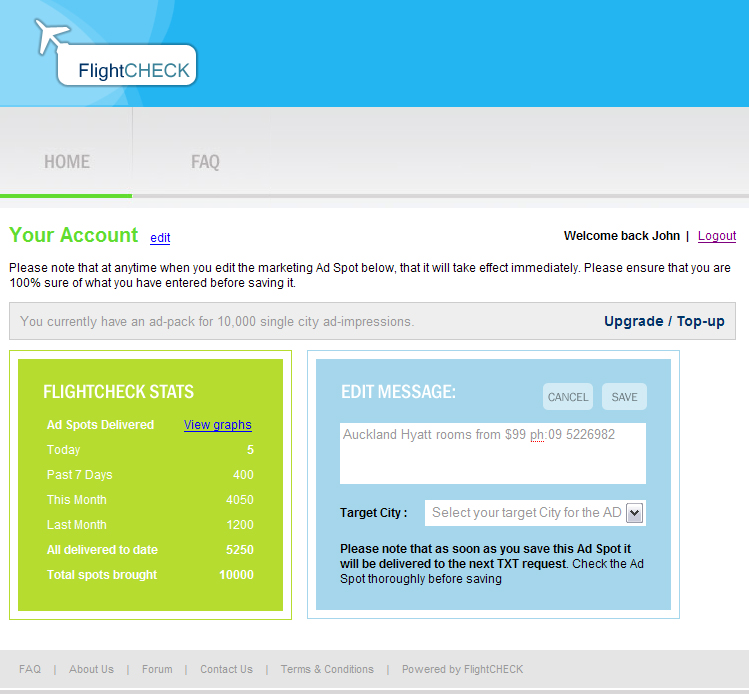
Task: Select the 'Welcome back John' text
Action: coord(621,236)
